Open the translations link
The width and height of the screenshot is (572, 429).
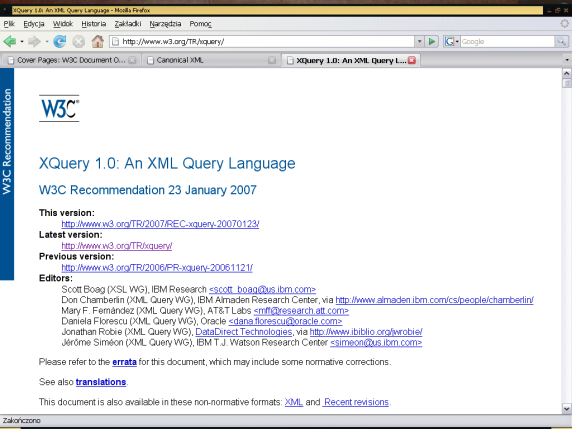[101, 382]
